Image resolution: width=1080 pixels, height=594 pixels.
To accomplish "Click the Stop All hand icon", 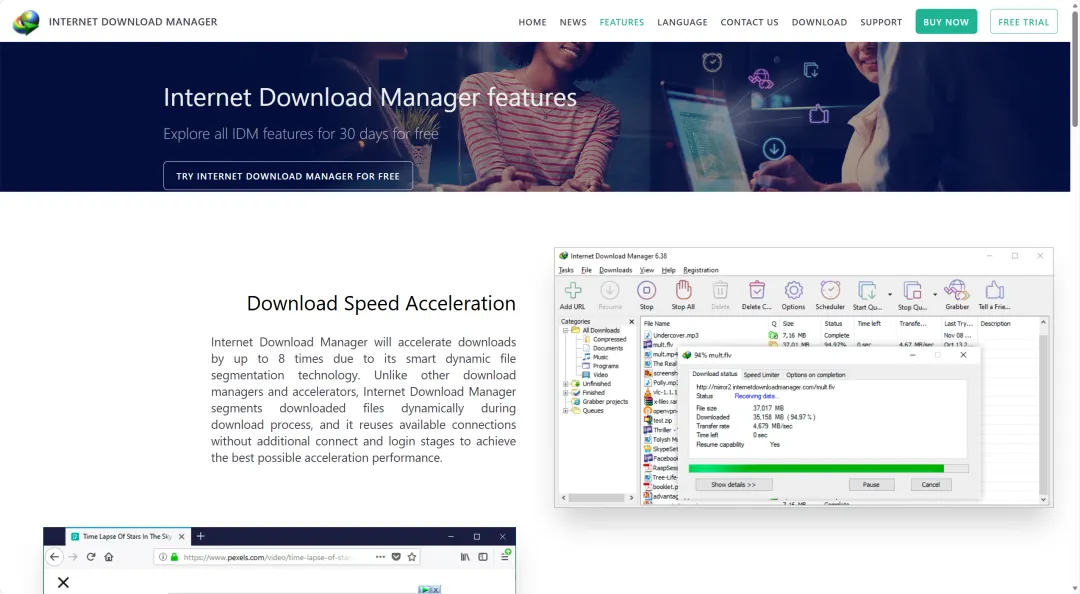I will pos(683,296).
